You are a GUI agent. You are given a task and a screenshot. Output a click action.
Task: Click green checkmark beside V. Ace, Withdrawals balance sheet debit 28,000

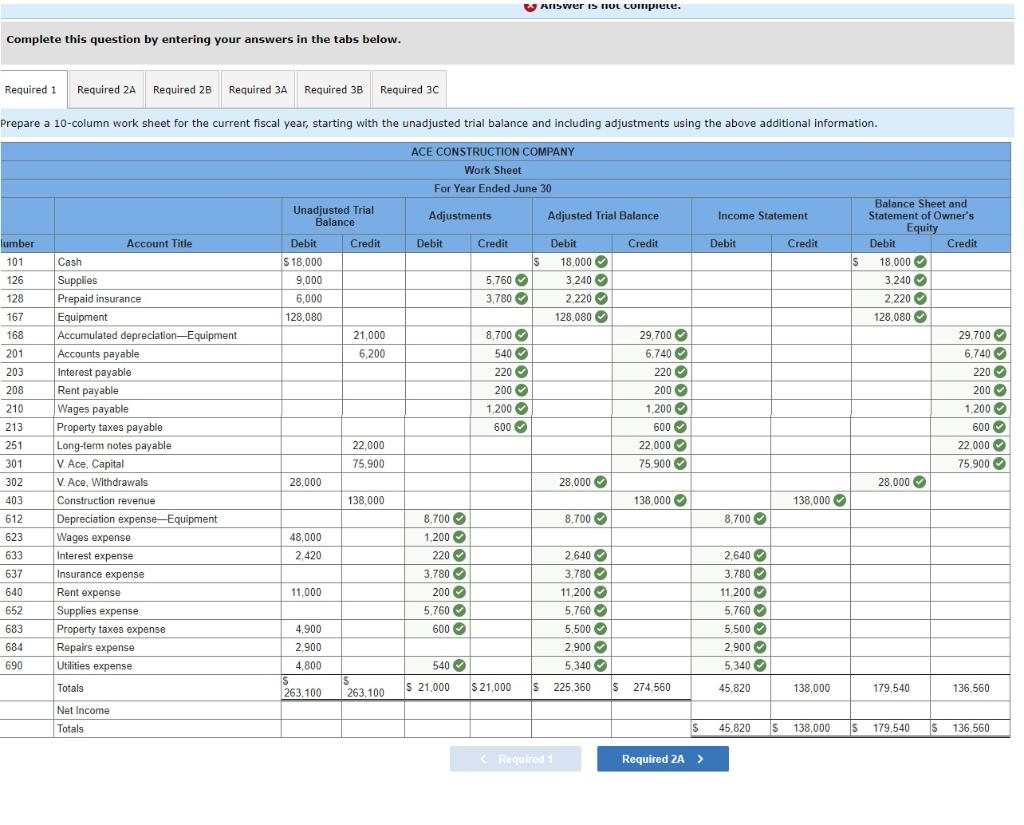click(920, 482)
